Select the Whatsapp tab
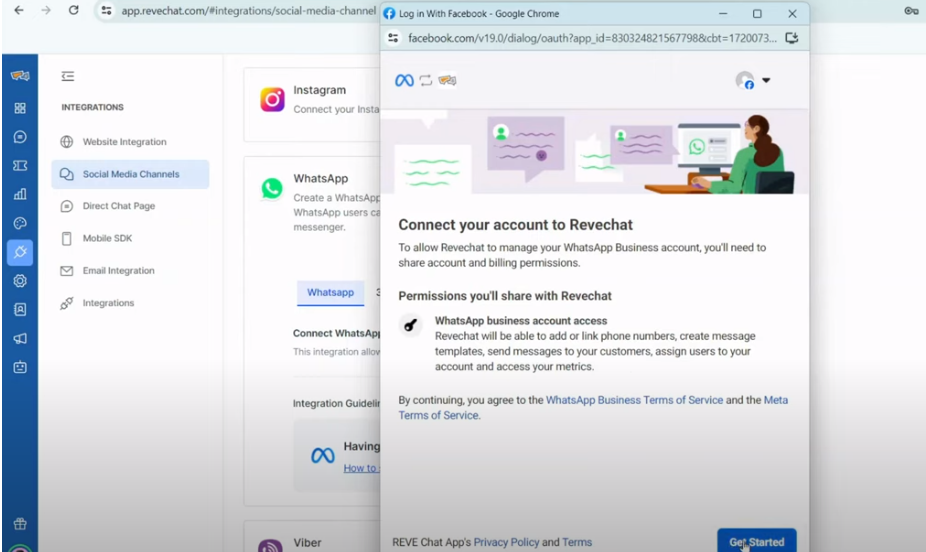The image size is (926, 552). coord(330,293)
